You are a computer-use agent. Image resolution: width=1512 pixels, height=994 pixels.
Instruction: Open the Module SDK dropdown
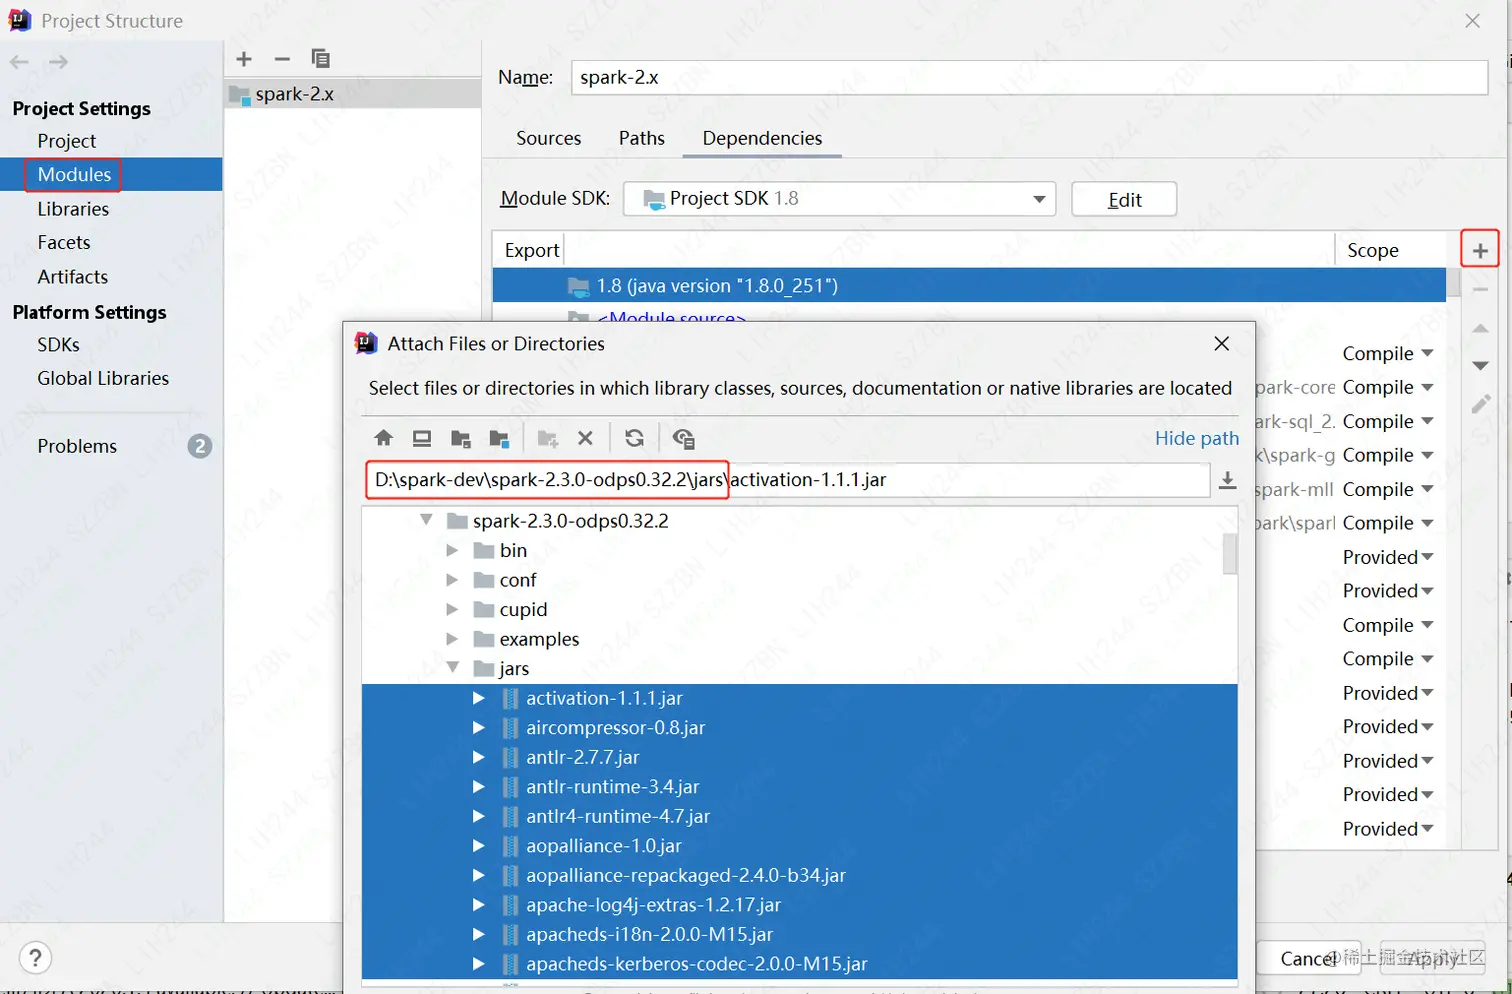pos(839,199)
